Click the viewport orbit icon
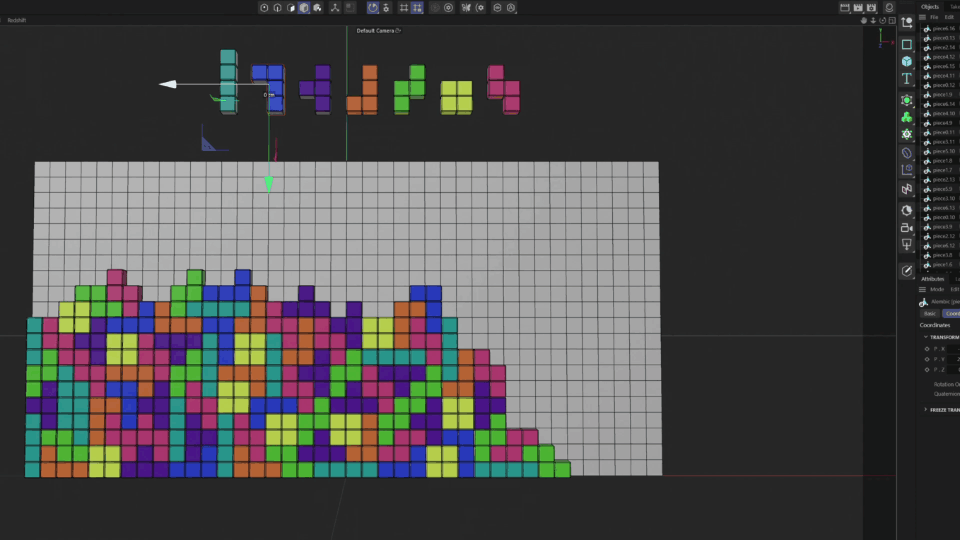 882,20
